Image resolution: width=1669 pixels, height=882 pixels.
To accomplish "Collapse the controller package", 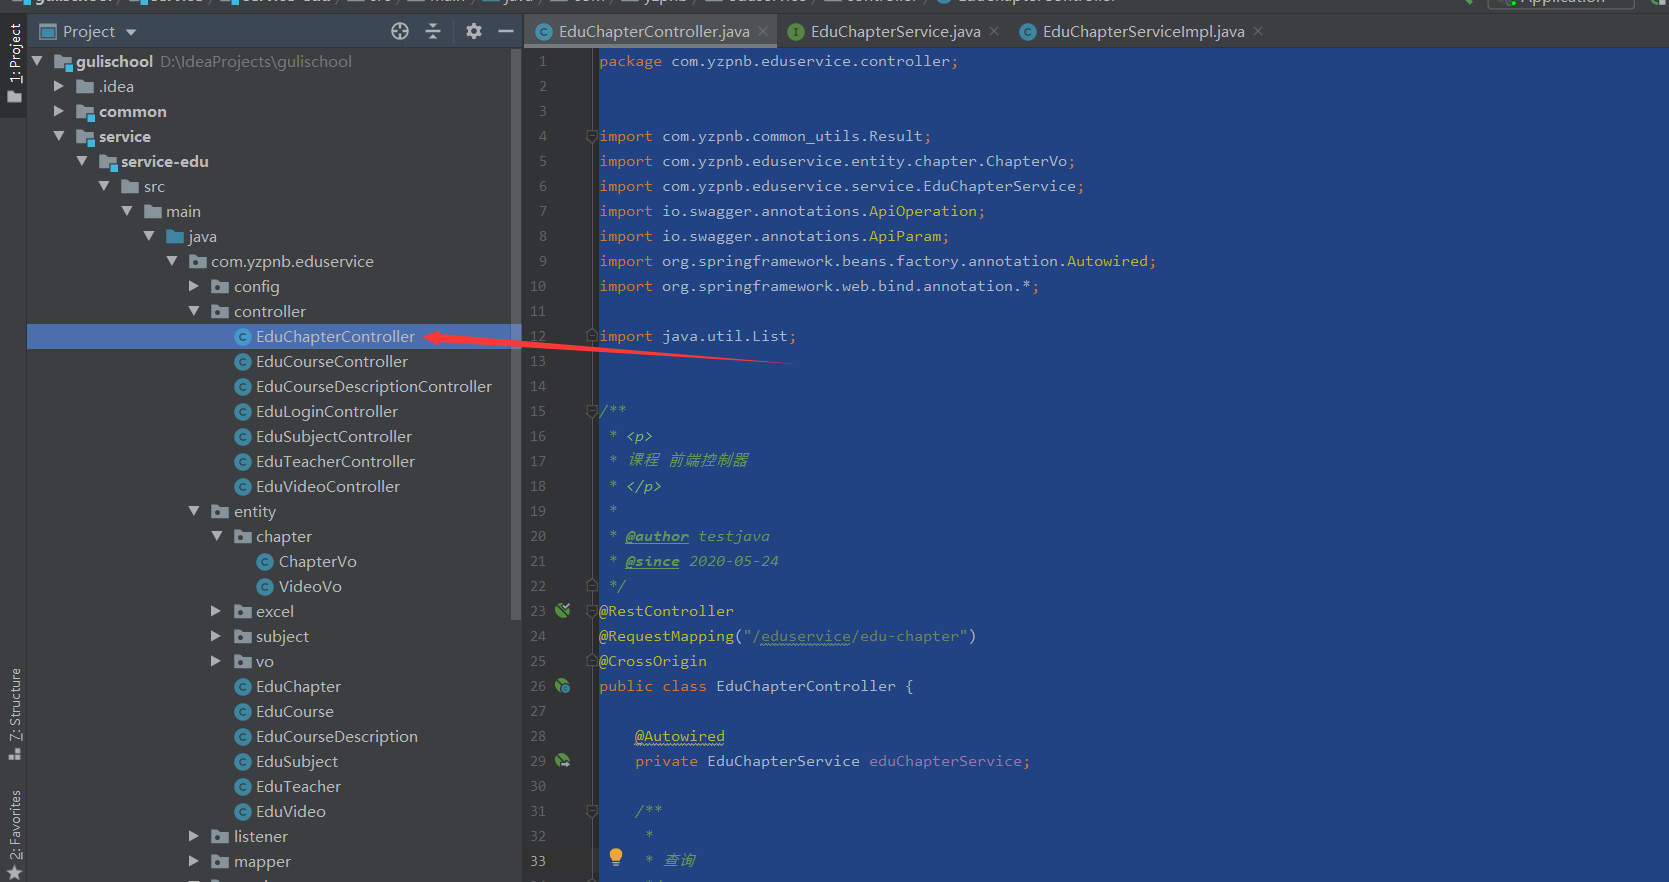I will 194,311.
